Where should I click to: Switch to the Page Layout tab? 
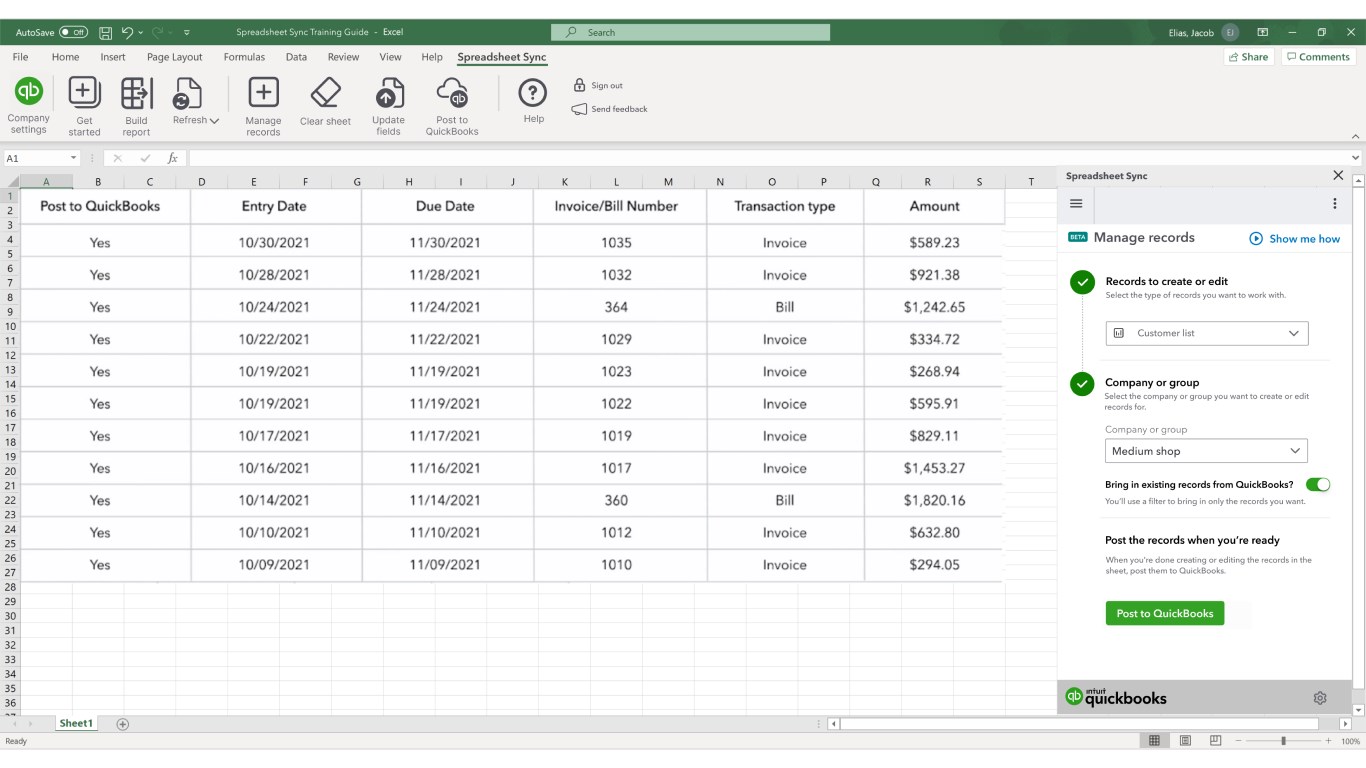click(x=174, y=57)
